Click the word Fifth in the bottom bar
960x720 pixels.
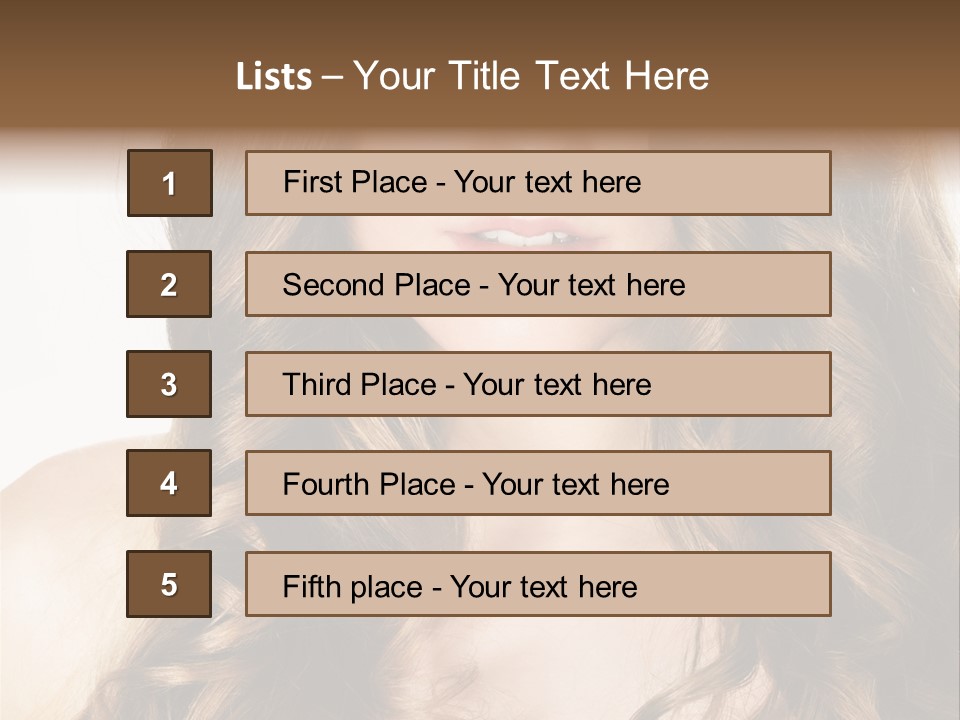(310, 586)
